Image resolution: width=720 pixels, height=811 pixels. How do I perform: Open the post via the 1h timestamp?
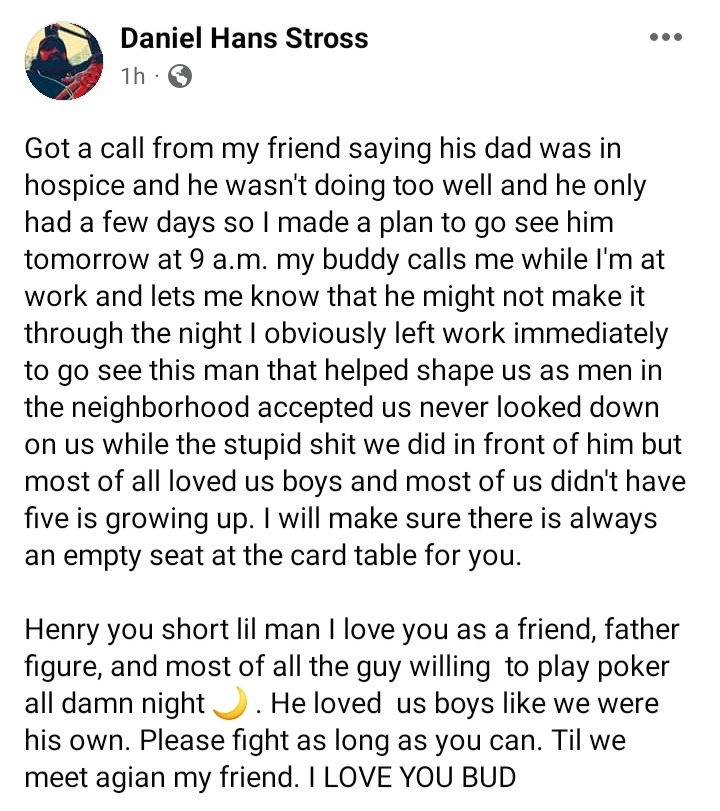click(131, 76)
